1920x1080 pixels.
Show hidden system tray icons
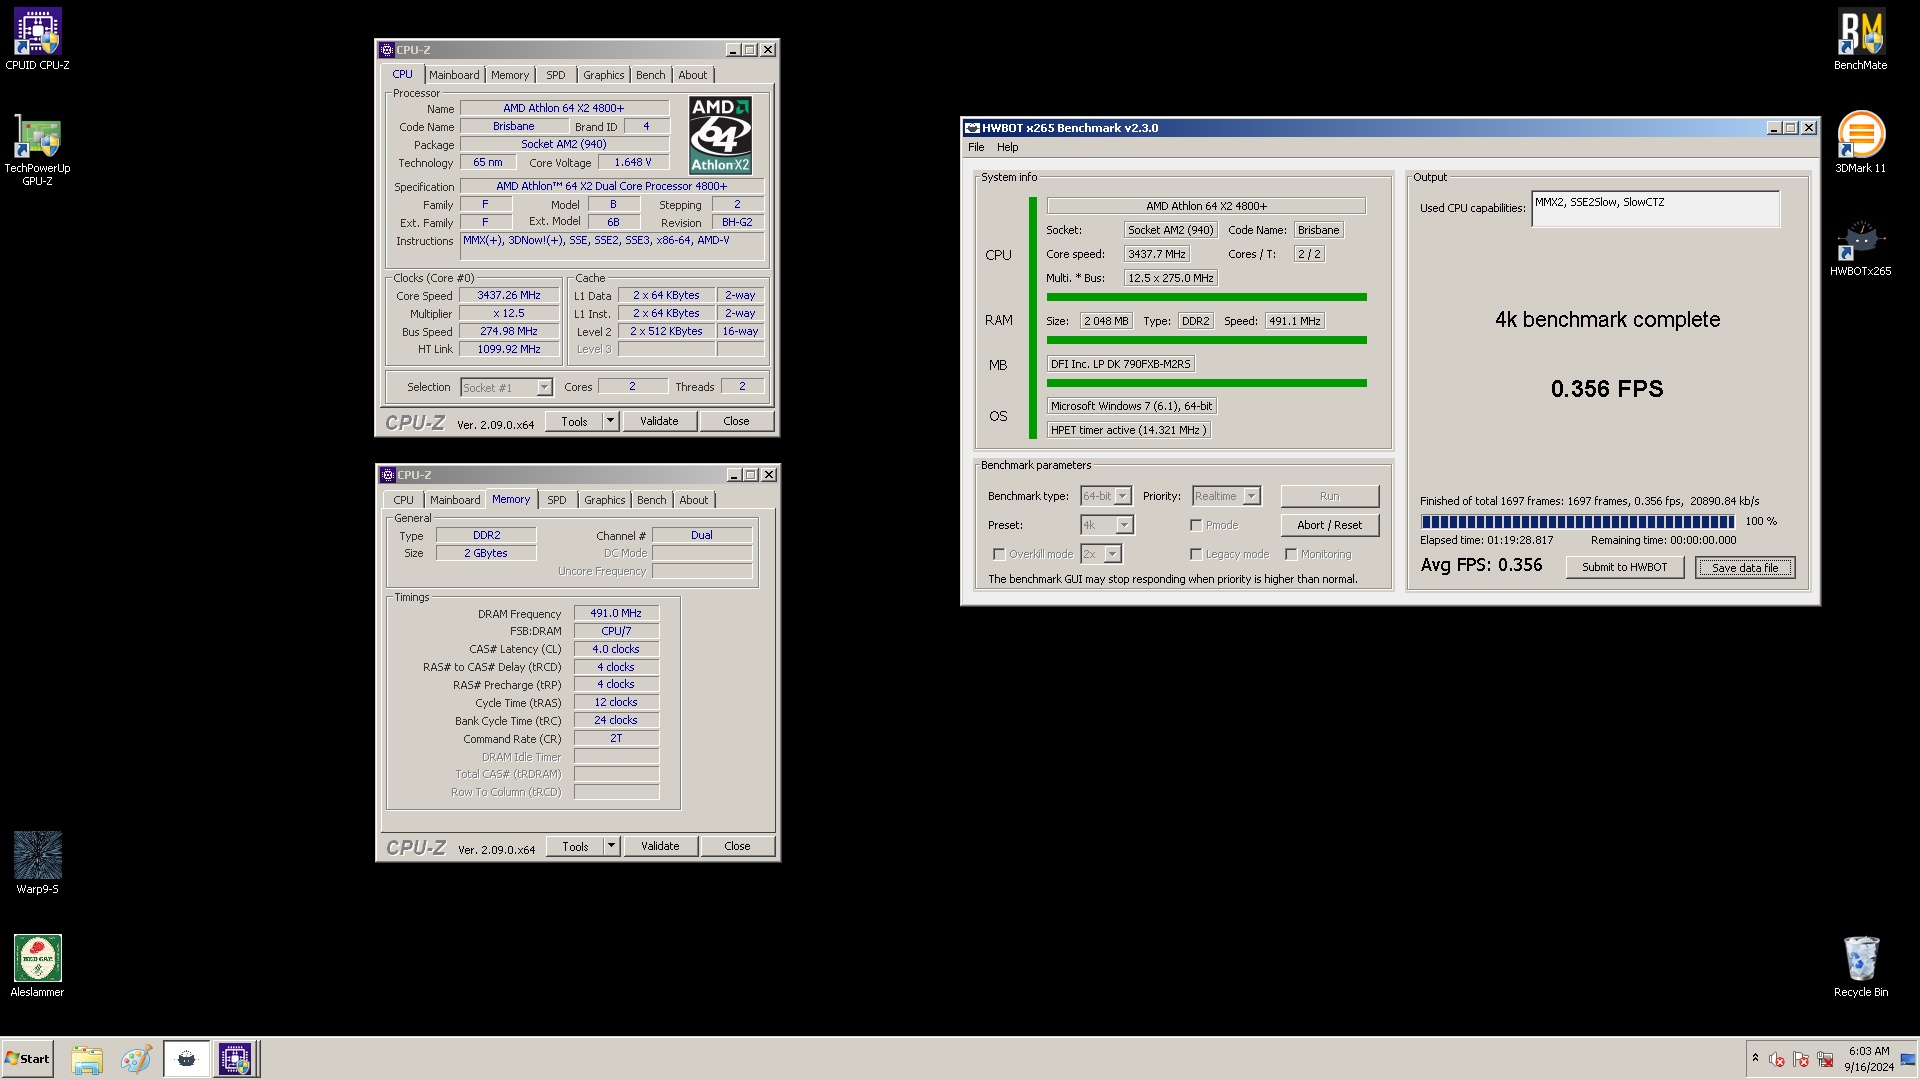pyautogui.click(x=1755, y=1058)
